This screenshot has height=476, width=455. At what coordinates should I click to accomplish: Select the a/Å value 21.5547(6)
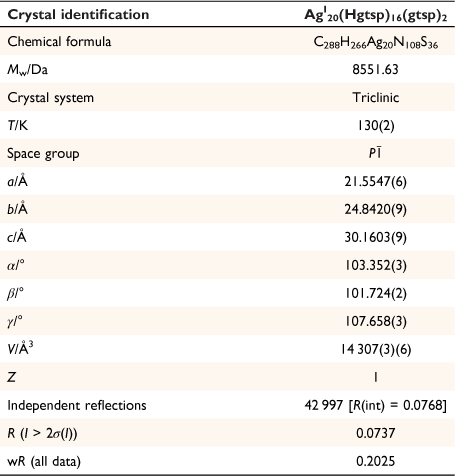point(375,181)
